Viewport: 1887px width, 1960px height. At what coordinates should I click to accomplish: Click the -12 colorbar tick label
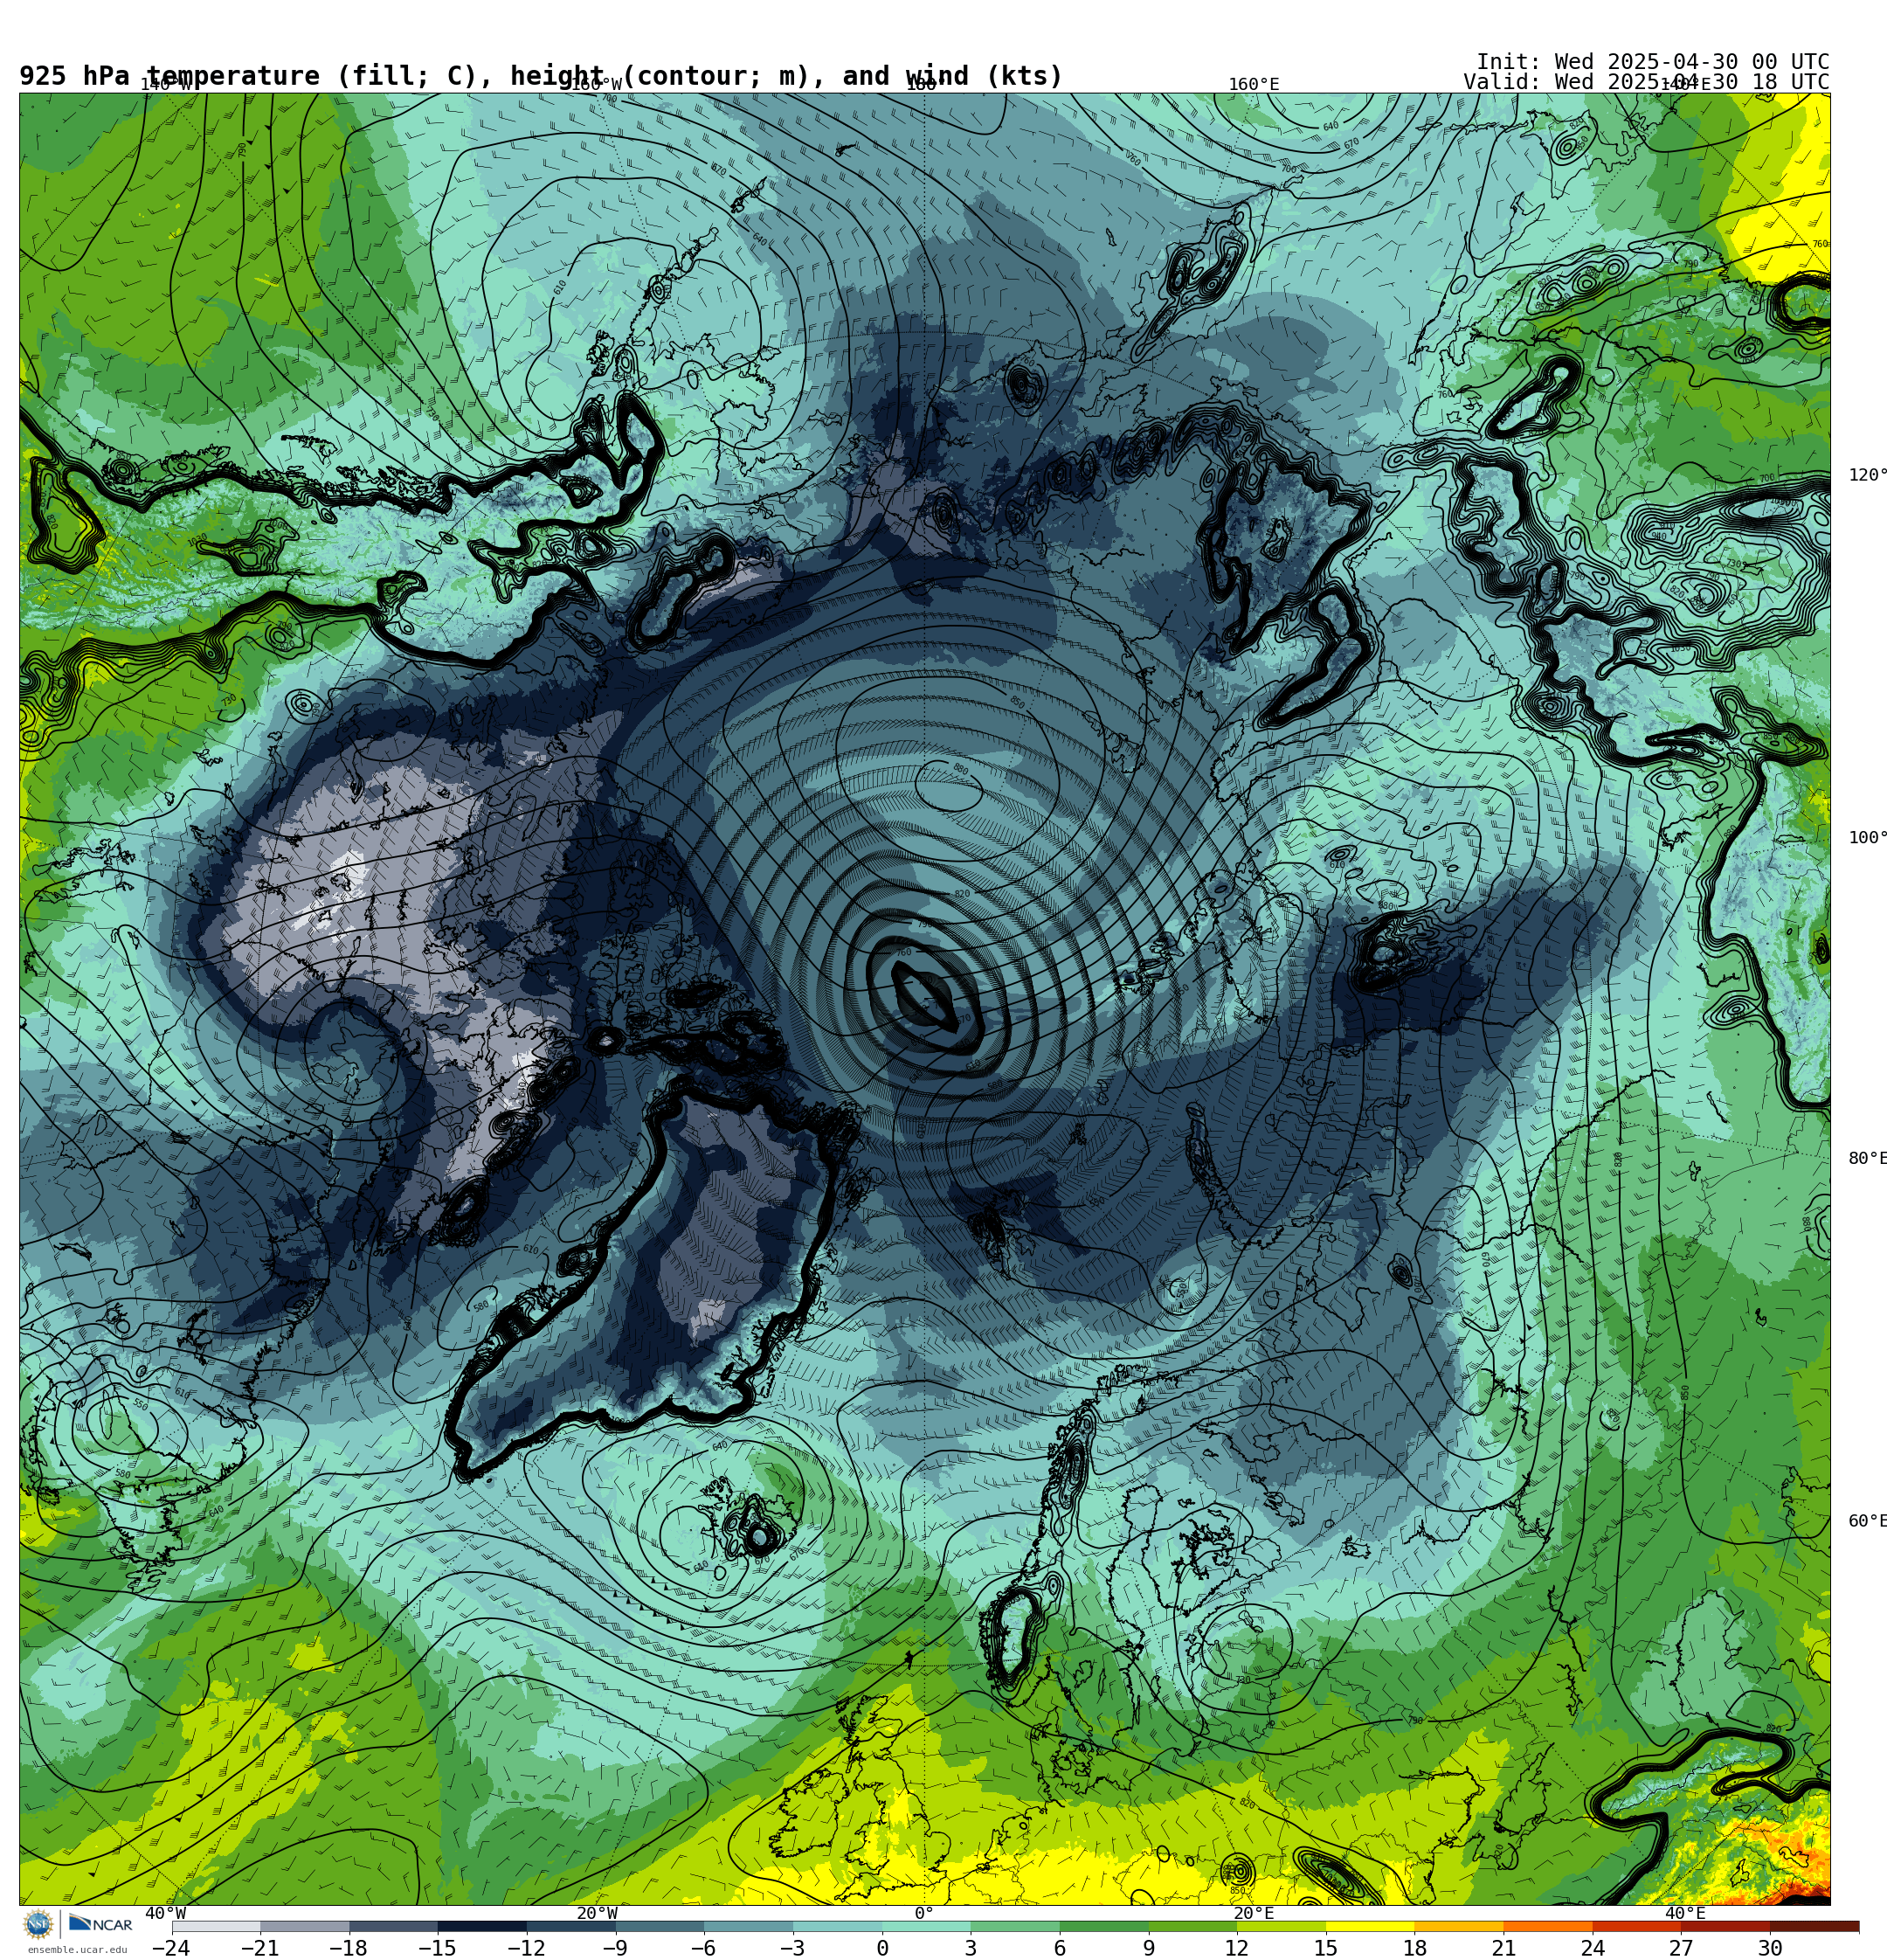526,1948
